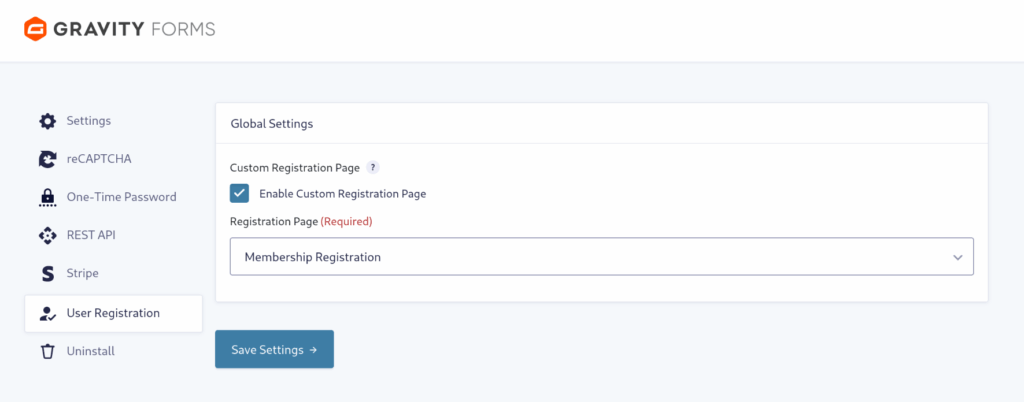Image resolution: width=1024 pixels, height=402 pixels.
Task: Open the Registration Page dropdown
Action: pos(601,257)
